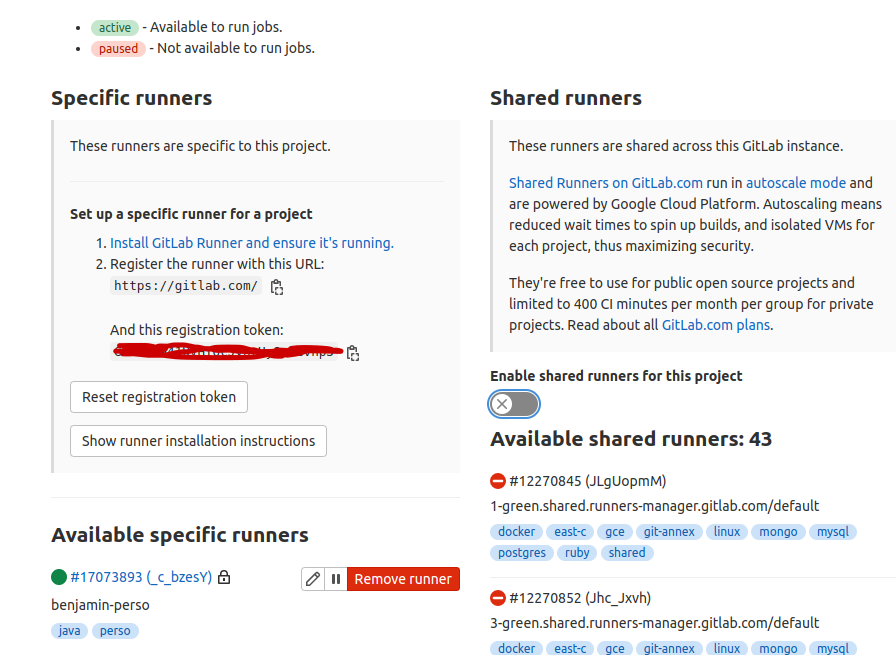Viewport: 896px width, 655px height.
Task: Reset the registration token
Action: [x=159, y=397]
